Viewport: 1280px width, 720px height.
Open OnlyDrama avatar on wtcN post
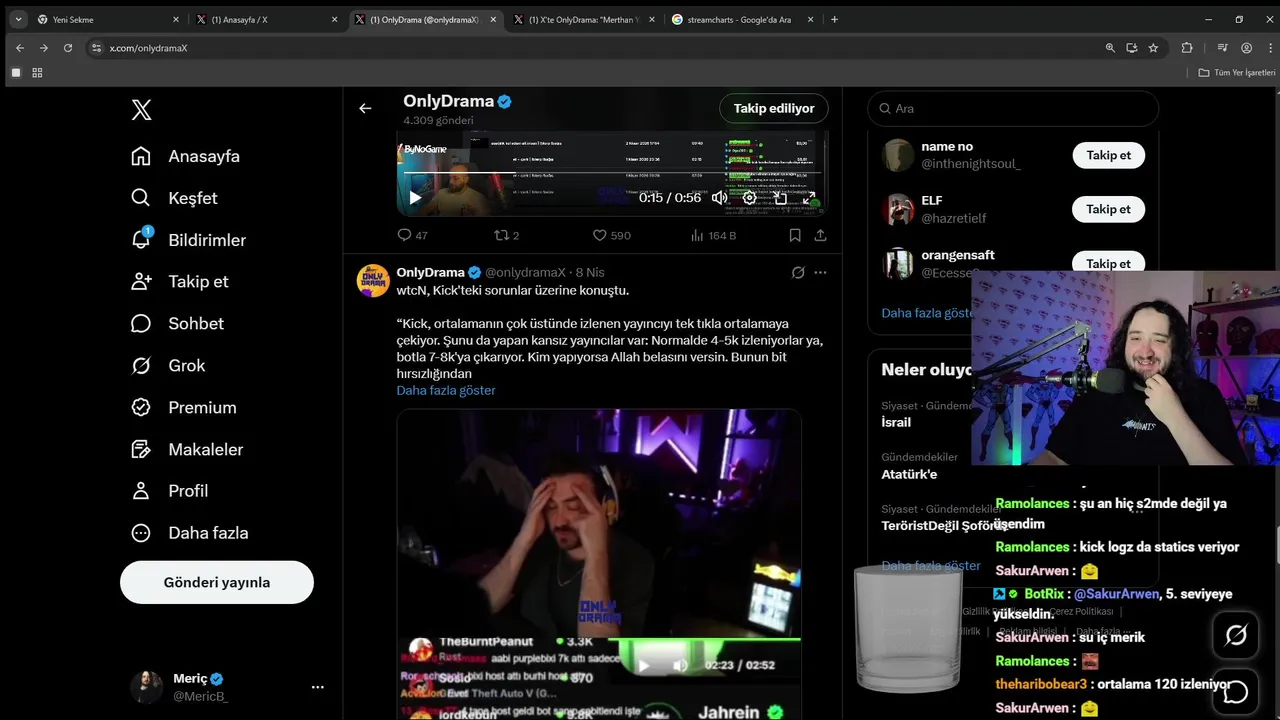[x=373, y=281]
